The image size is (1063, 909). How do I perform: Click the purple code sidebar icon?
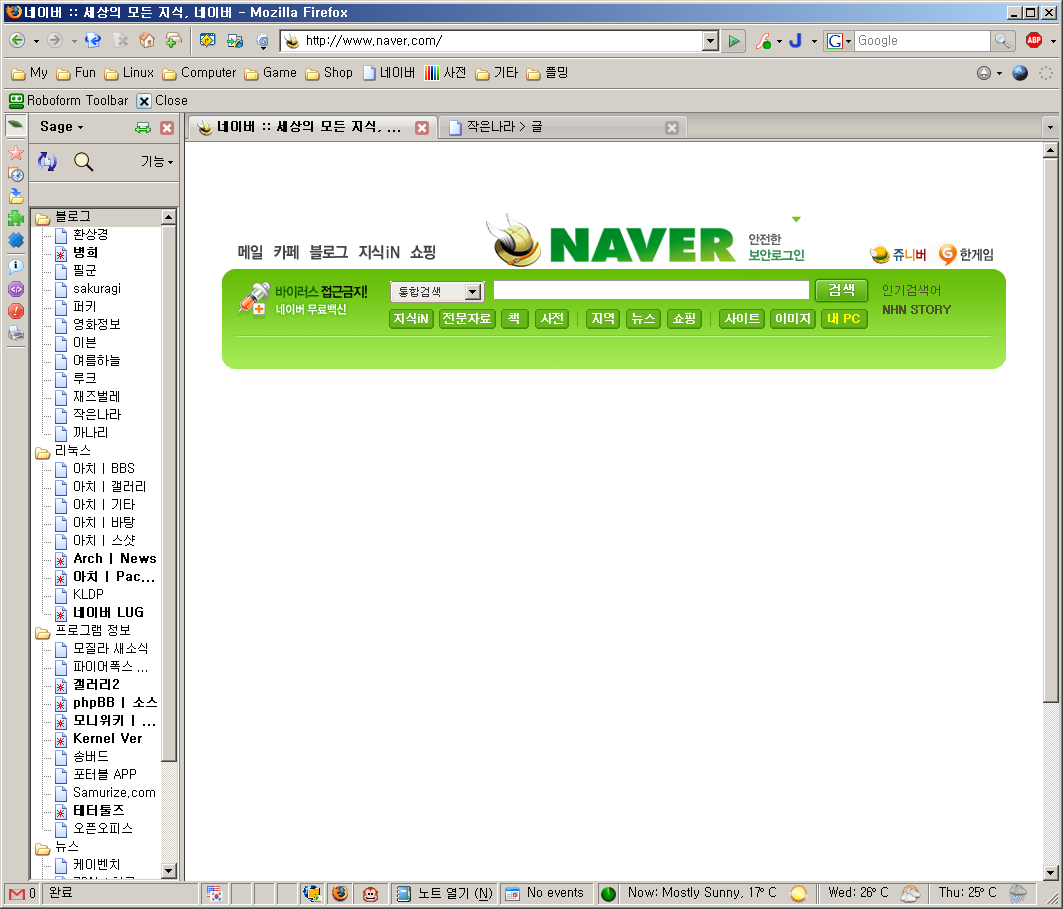pos(16,289)
